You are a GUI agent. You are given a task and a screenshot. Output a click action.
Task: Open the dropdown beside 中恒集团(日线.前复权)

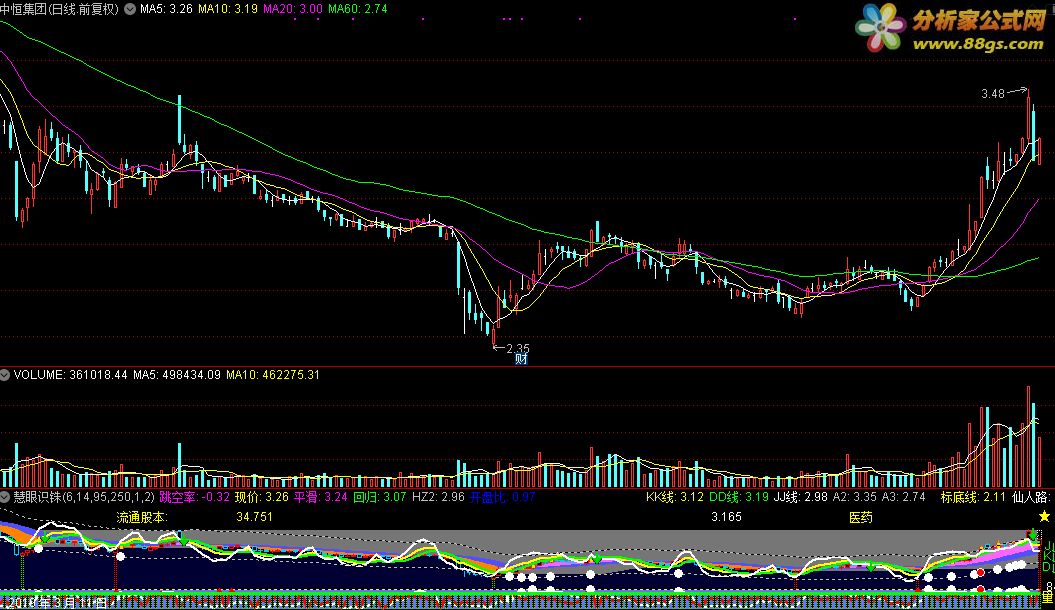coord(130,9)
